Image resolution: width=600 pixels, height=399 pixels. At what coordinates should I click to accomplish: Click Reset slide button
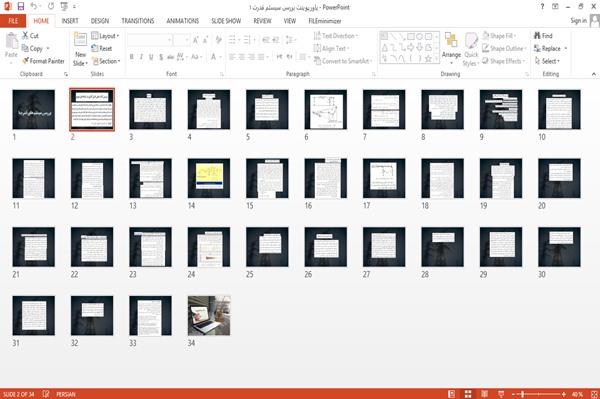[102, 48]
